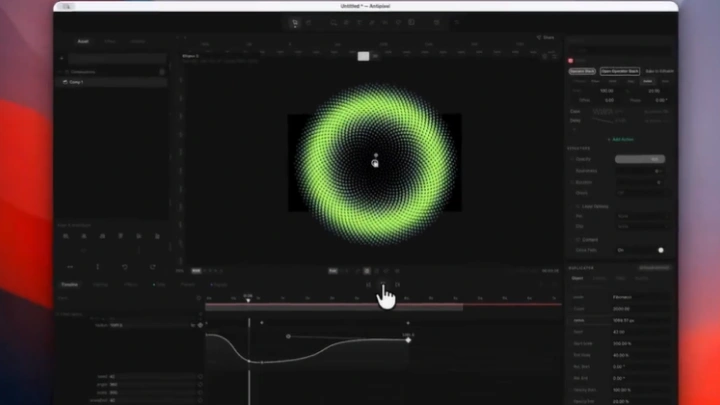Select the last keyframe diamond on curve
The image size is (720, 405).
pos(408,341)
